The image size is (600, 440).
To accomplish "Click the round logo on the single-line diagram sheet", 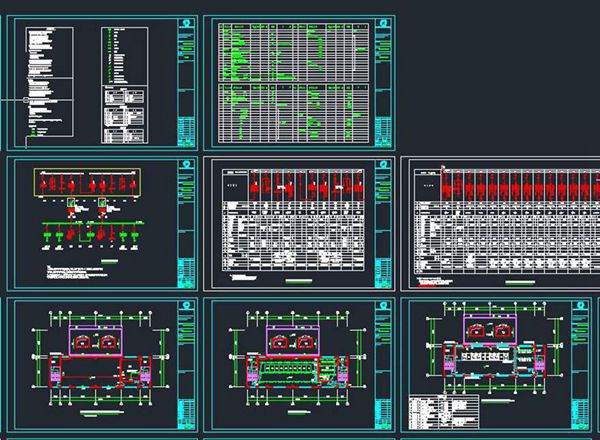I will pyautogui.click(x=185, y=167).
